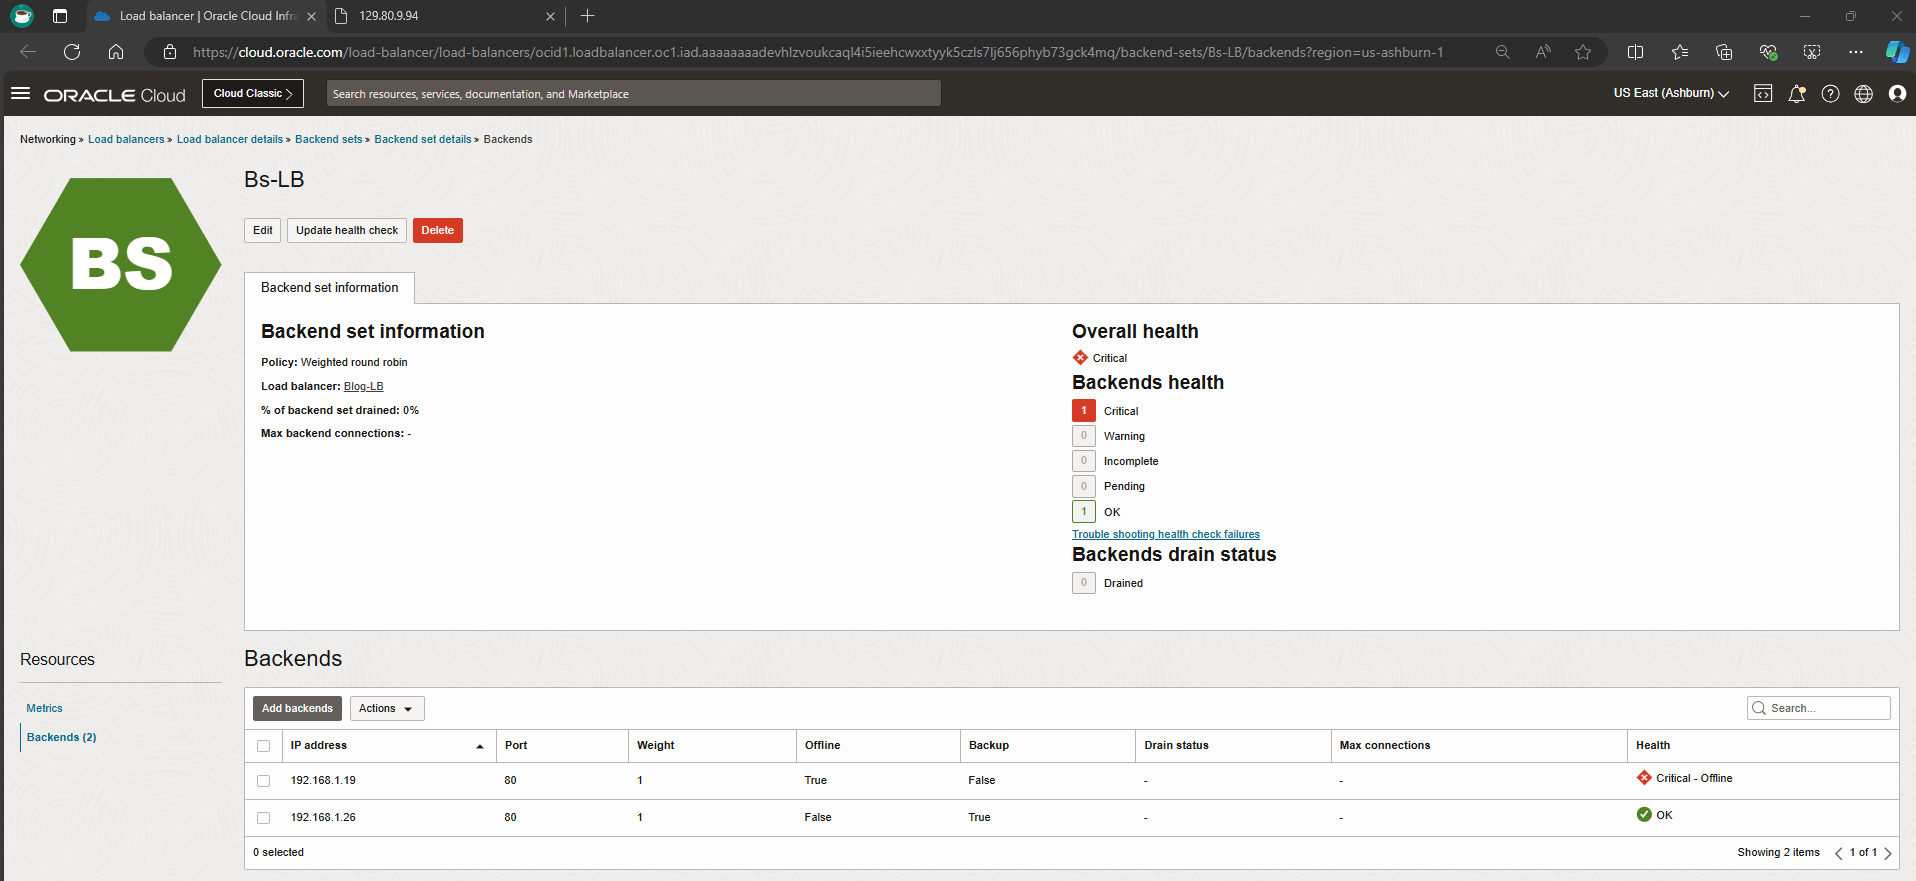
Task: Open the US East (Ashburn) region selector
Action: click(x=1670, y=93)
